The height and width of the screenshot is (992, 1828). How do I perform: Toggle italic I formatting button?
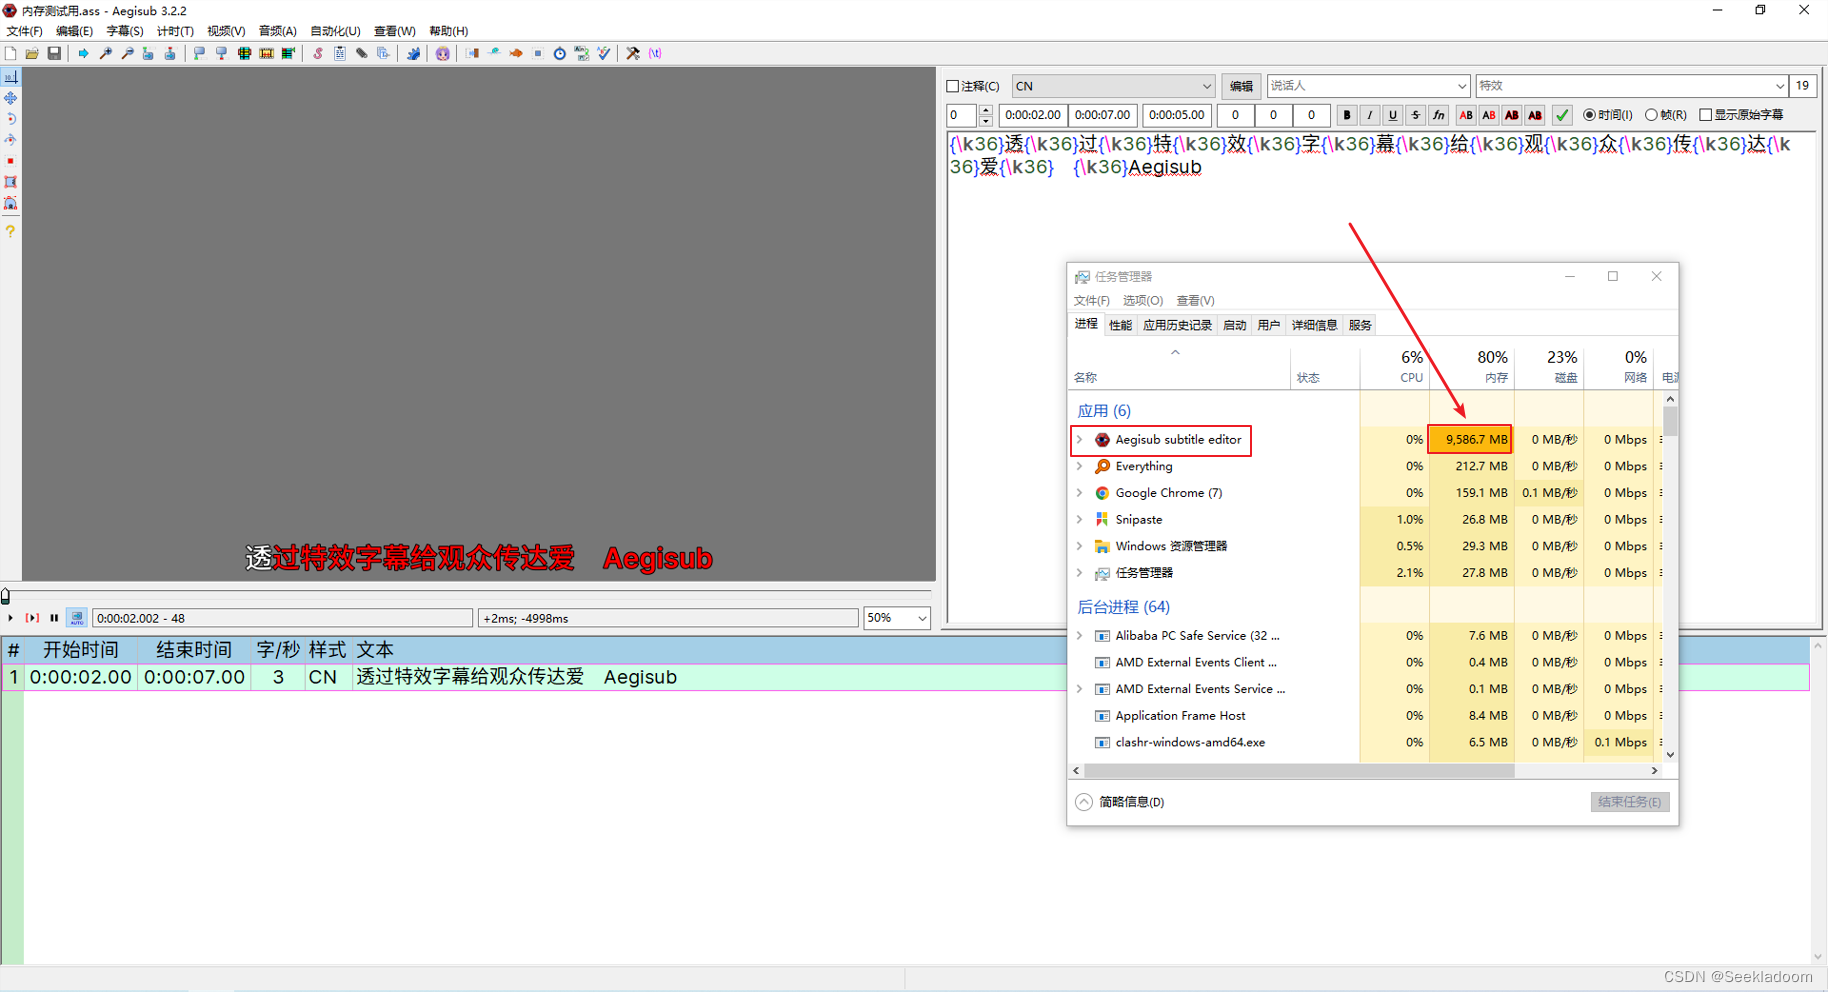point(1369,115)
